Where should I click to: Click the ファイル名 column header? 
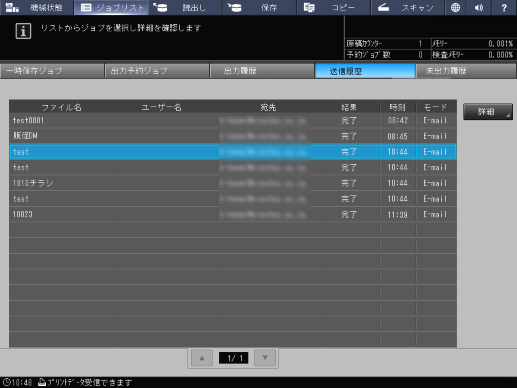[61, 107]
